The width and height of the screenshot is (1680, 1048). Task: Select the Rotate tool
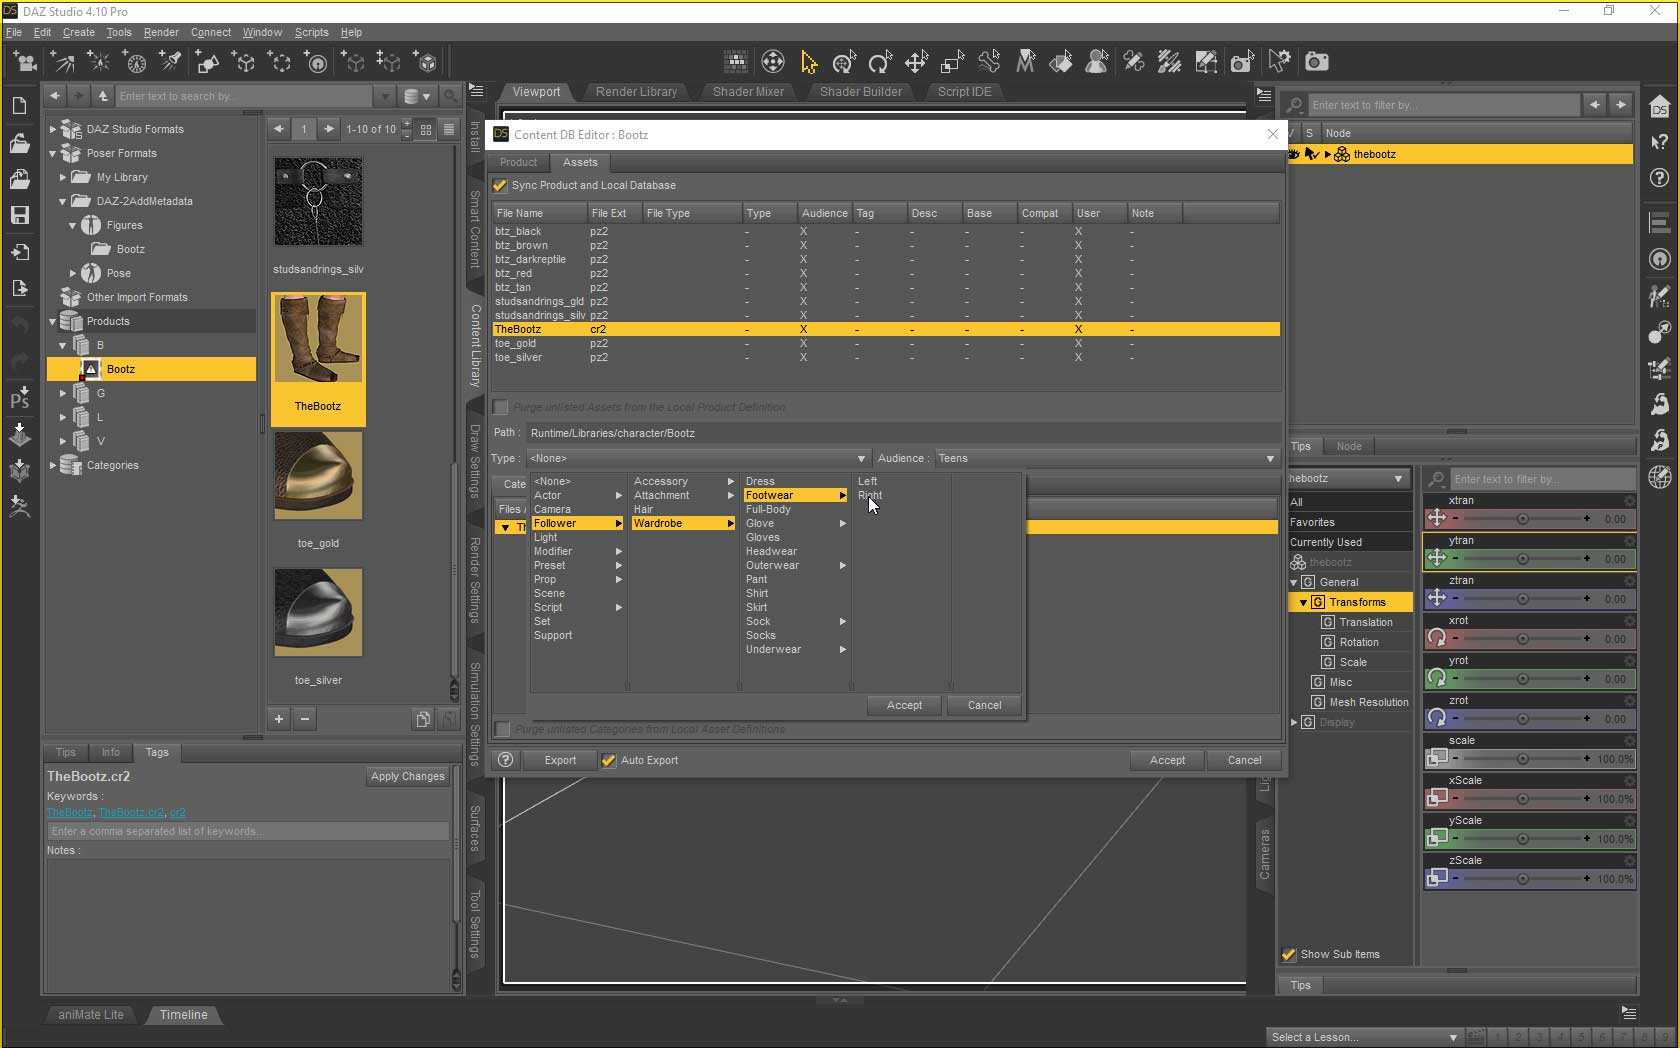[x=880, y=63]
